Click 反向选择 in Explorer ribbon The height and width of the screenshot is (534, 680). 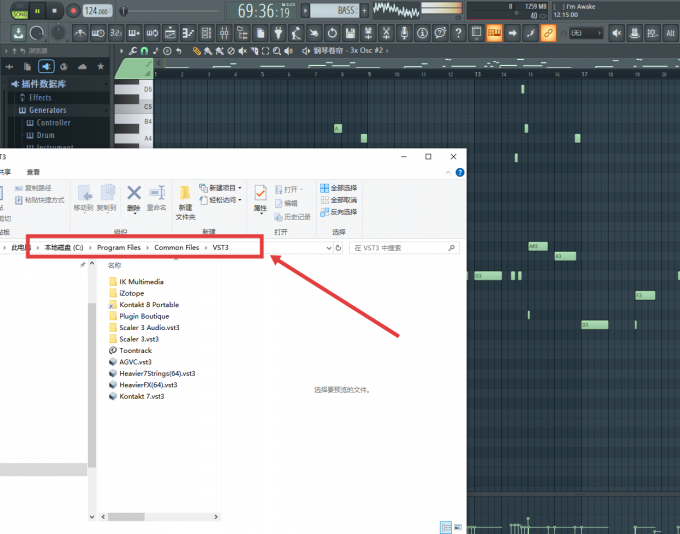click(339, 212)
